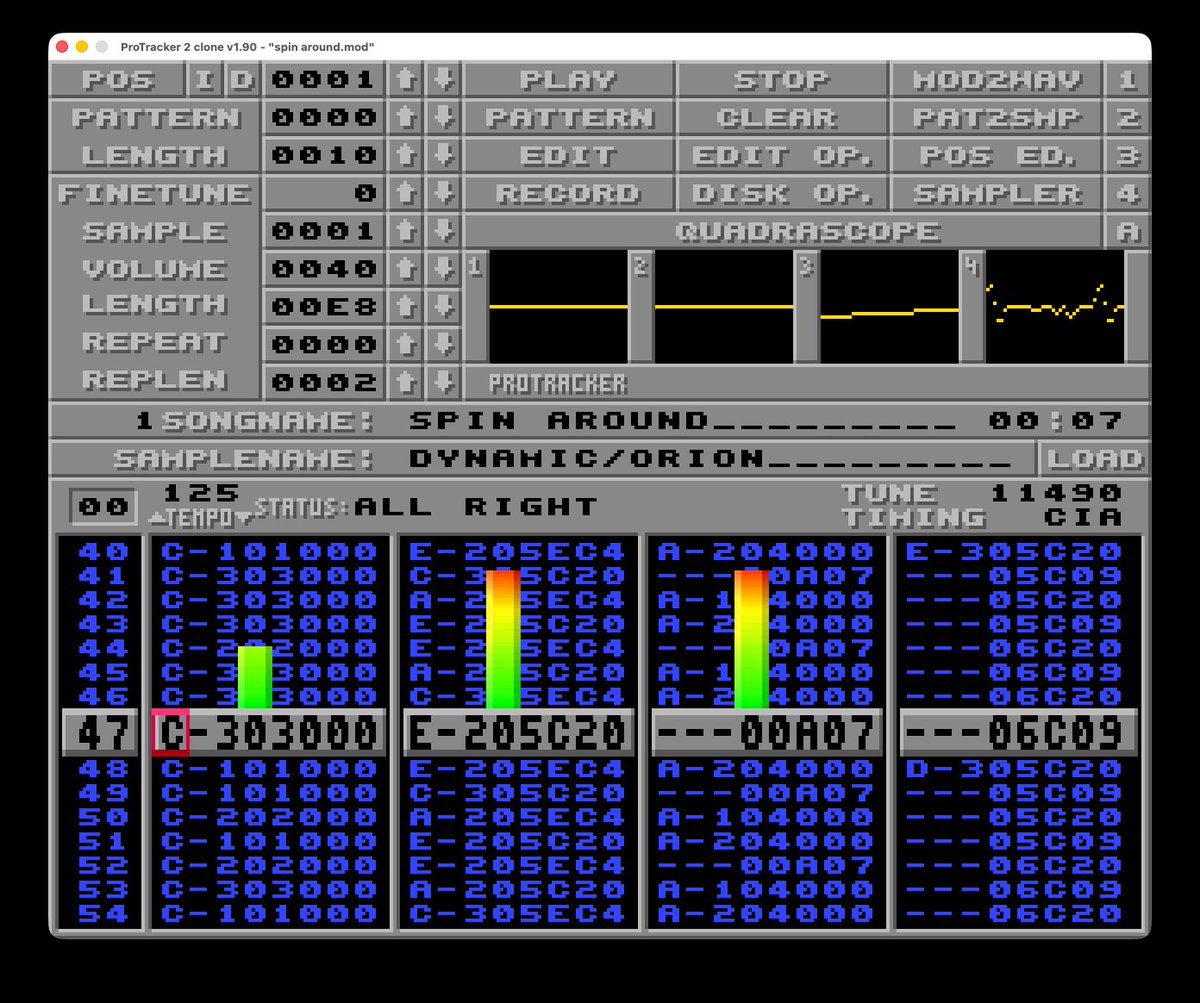Viewport: 1200px width, 1003px height.
Task: Decrease the PATTERN number with down arrow
Action: click(443, 118)
